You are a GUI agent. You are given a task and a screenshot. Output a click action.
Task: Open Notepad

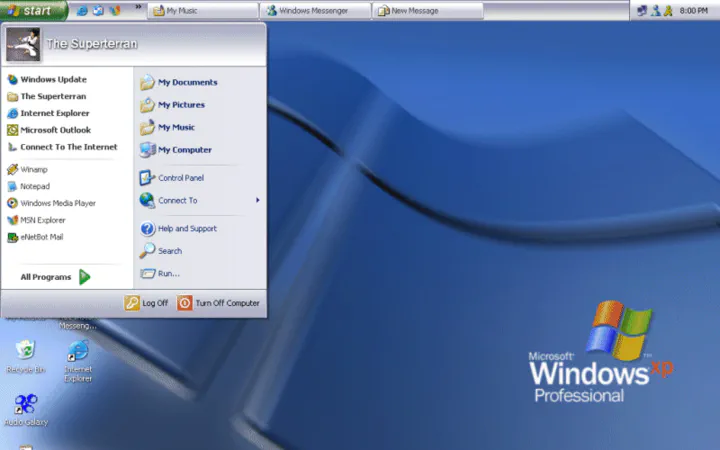28,186
